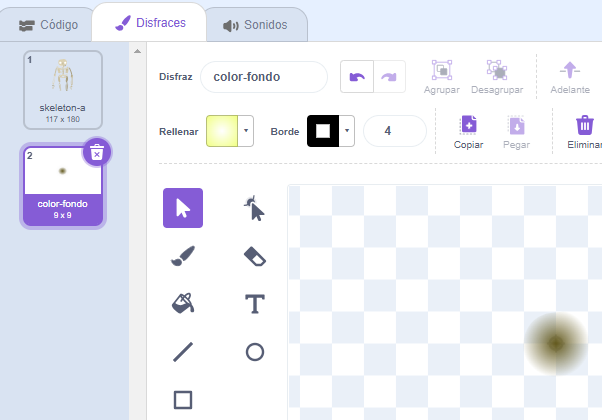Select the Line tool

[183, 351]
